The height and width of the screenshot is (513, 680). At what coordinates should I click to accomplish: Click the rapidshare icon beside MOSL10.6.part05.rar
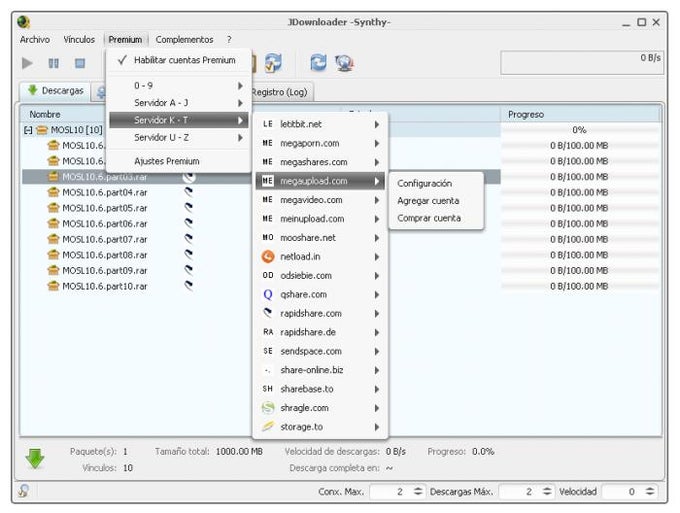click(x=189, y=207)
